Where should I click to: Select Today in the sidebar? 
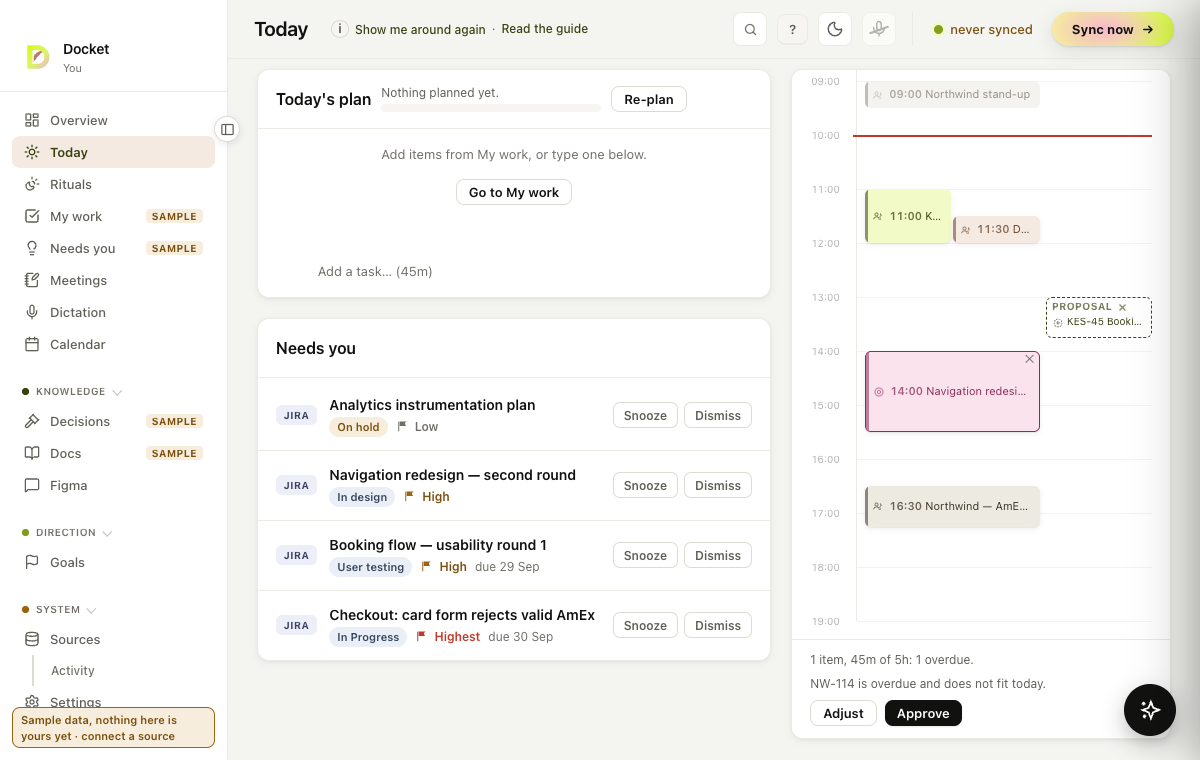[113, 152]
